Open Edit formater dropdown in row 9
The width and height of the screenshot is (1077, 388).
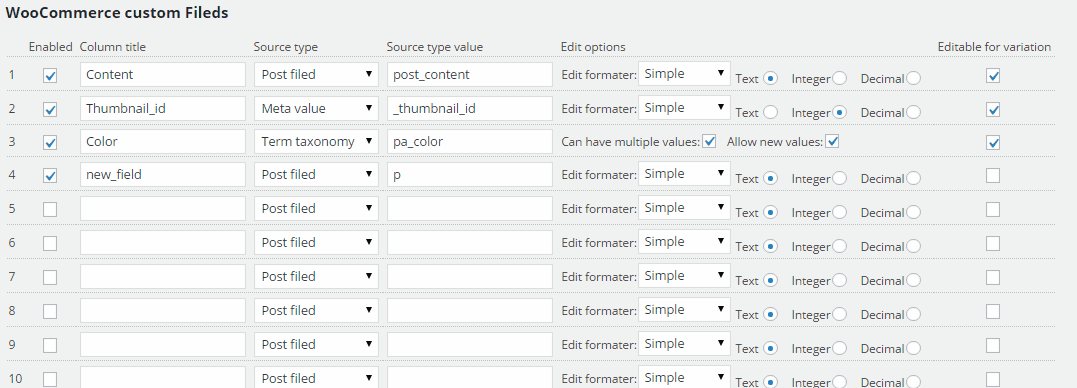684,344
